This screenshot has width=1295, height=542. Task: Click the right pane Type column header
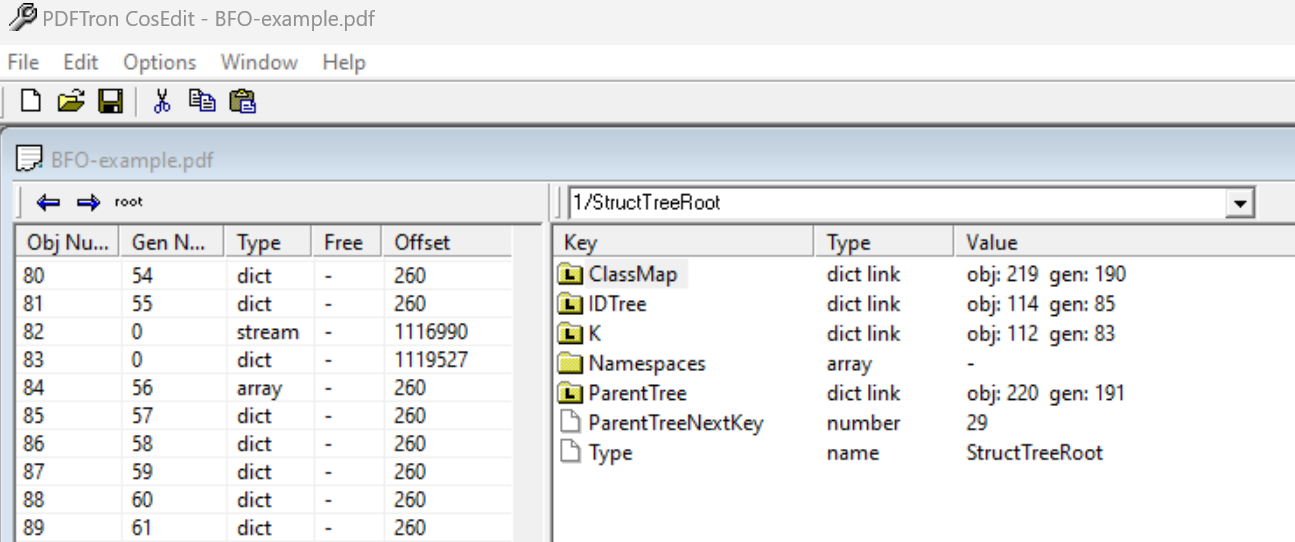click(884, 242)
